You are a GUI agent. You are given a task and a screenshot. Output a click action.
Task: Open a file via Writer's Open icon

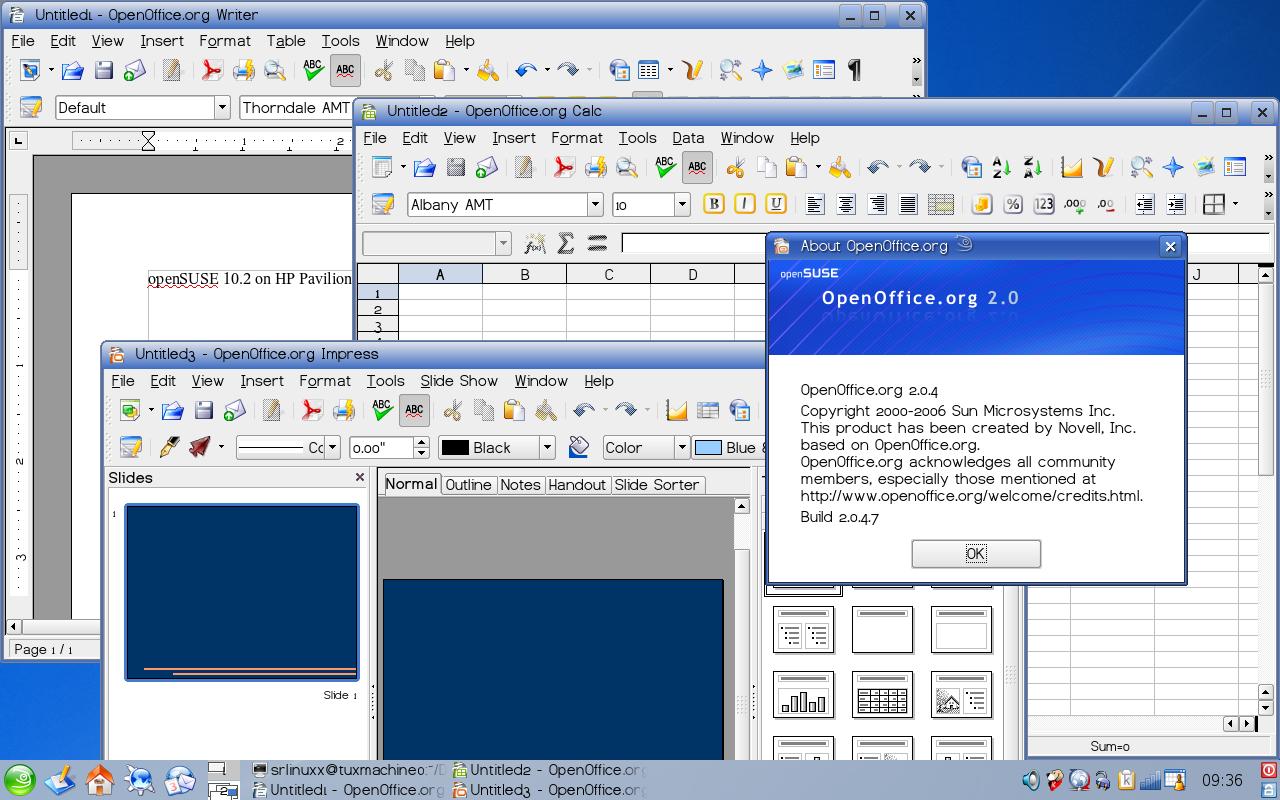(x=72, y=70)
